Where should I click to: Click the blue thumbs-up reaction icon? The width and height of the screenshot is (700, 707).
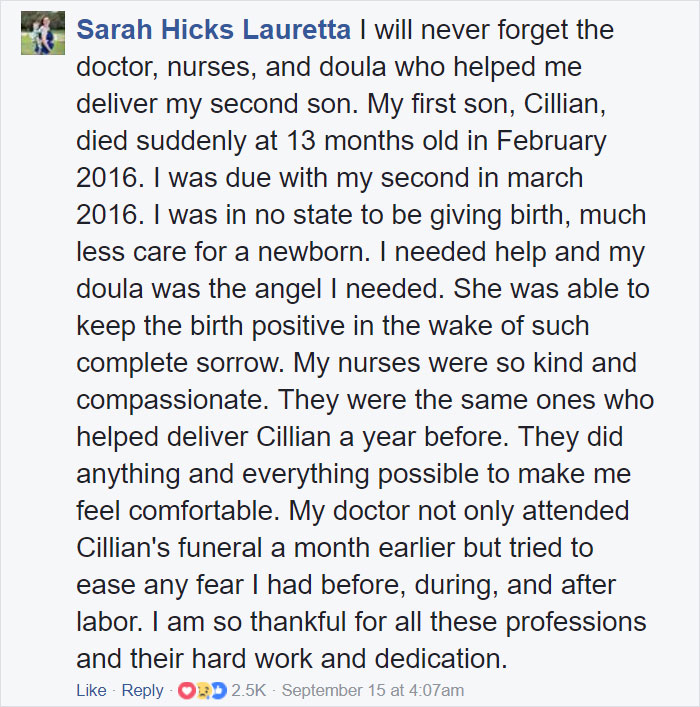point(218,690)
